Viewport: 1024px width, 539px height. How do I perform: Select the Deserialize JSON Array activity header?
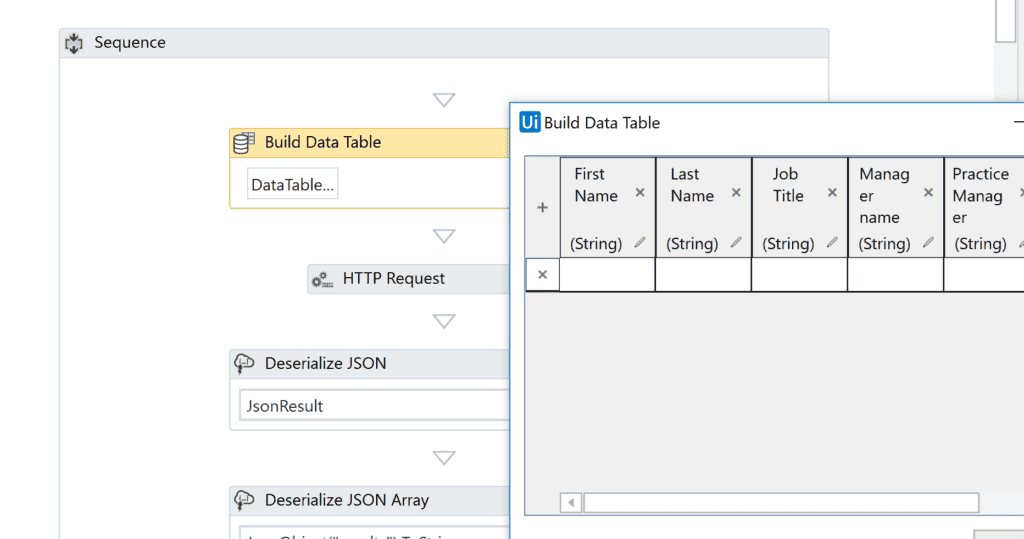pos(369,500)
